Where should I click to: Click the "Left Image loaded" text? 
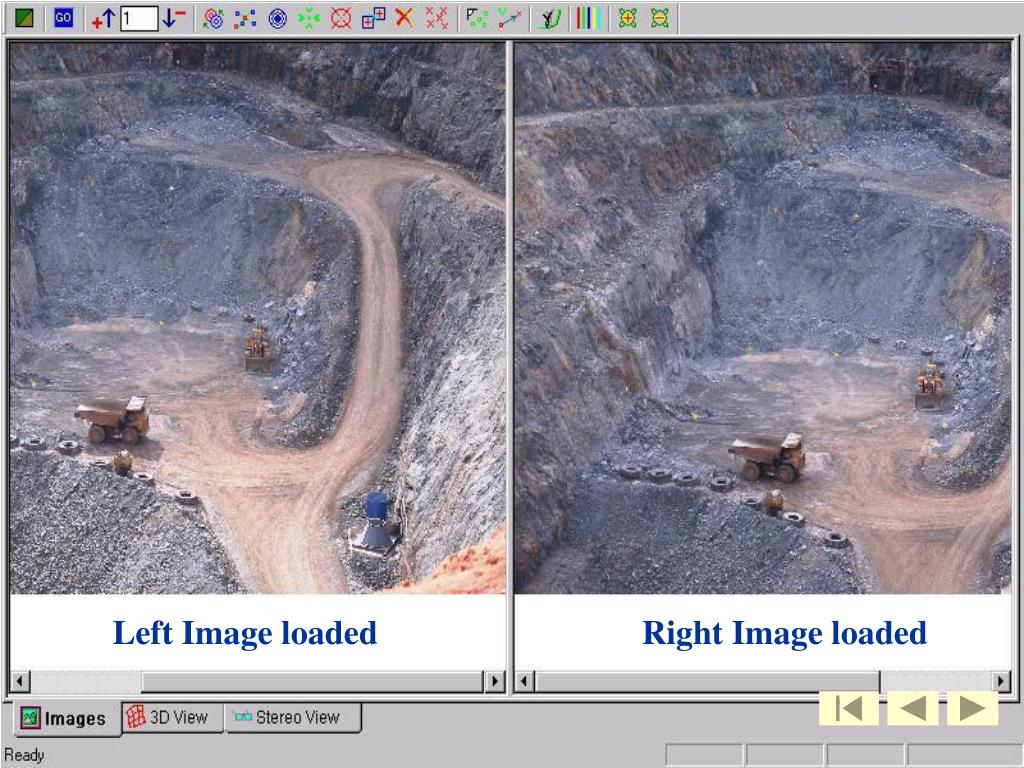click(x=245, y=633)
